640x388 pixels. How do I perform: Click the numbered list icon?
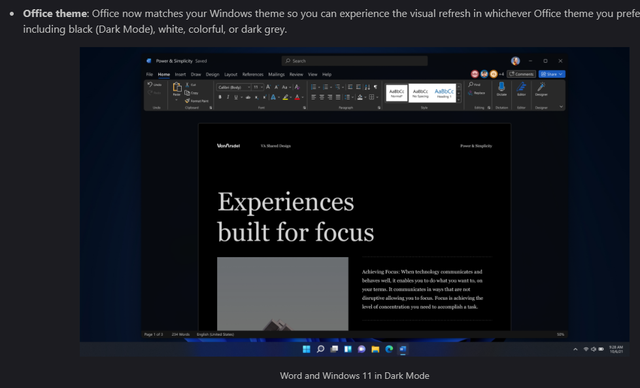325,87
